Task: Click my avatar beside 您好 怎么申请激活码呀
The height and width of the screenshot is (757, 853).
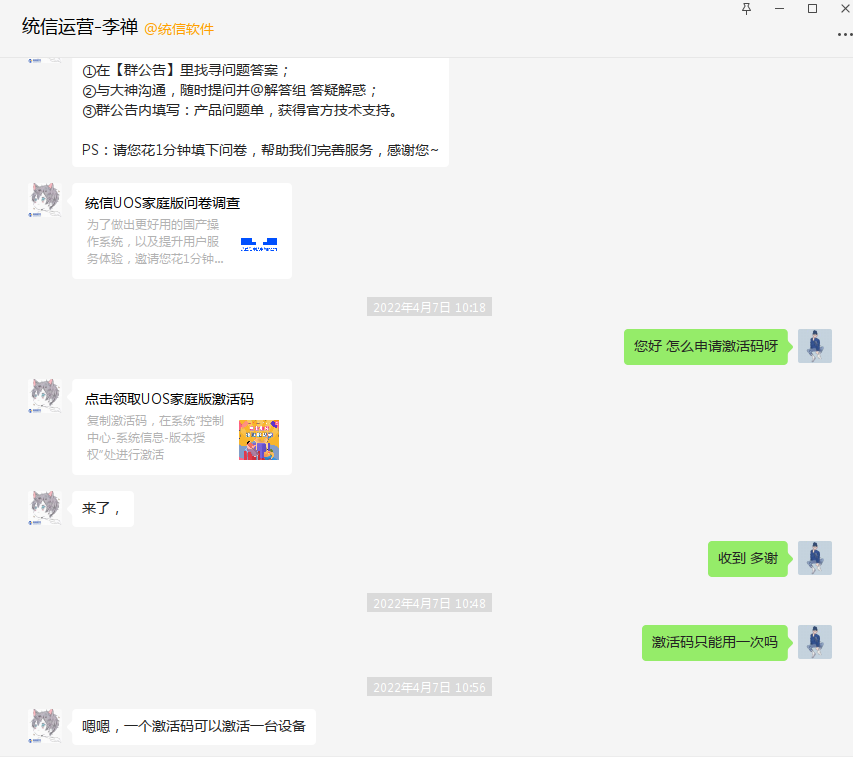Action: (814, 346)
